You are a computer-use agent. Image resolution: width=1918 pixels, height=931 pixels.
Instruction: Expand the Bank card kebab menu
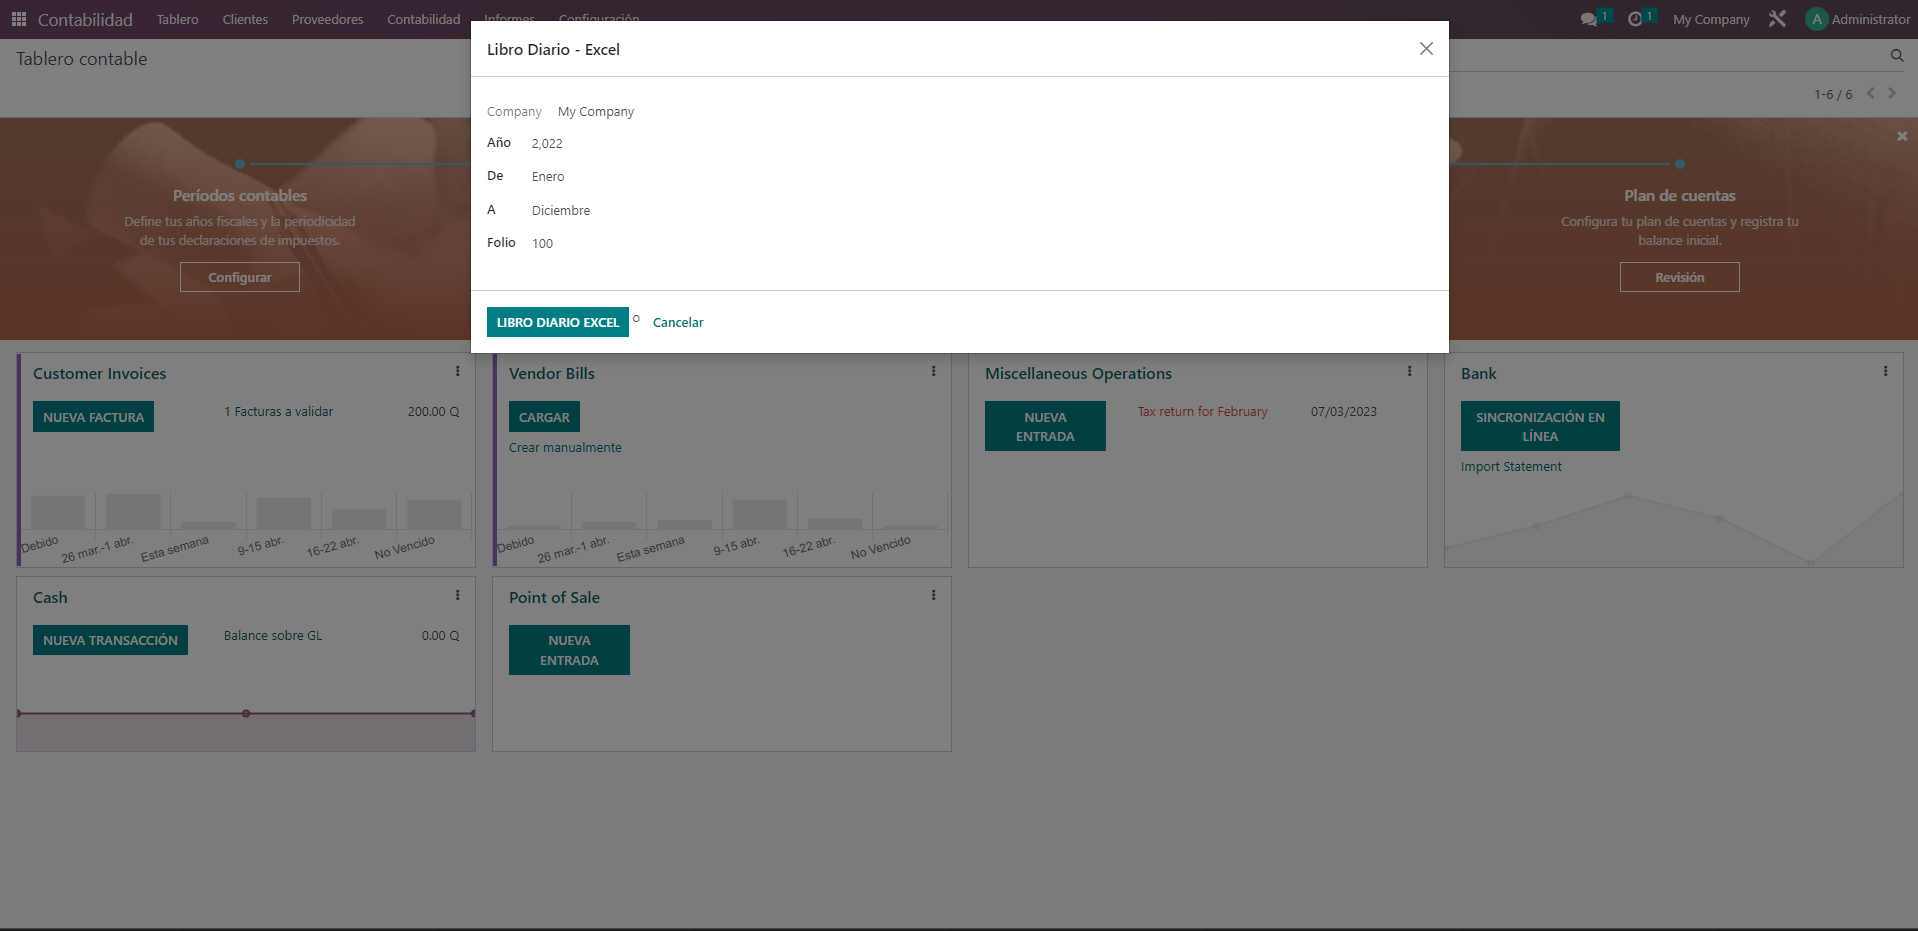(1885, 372)
